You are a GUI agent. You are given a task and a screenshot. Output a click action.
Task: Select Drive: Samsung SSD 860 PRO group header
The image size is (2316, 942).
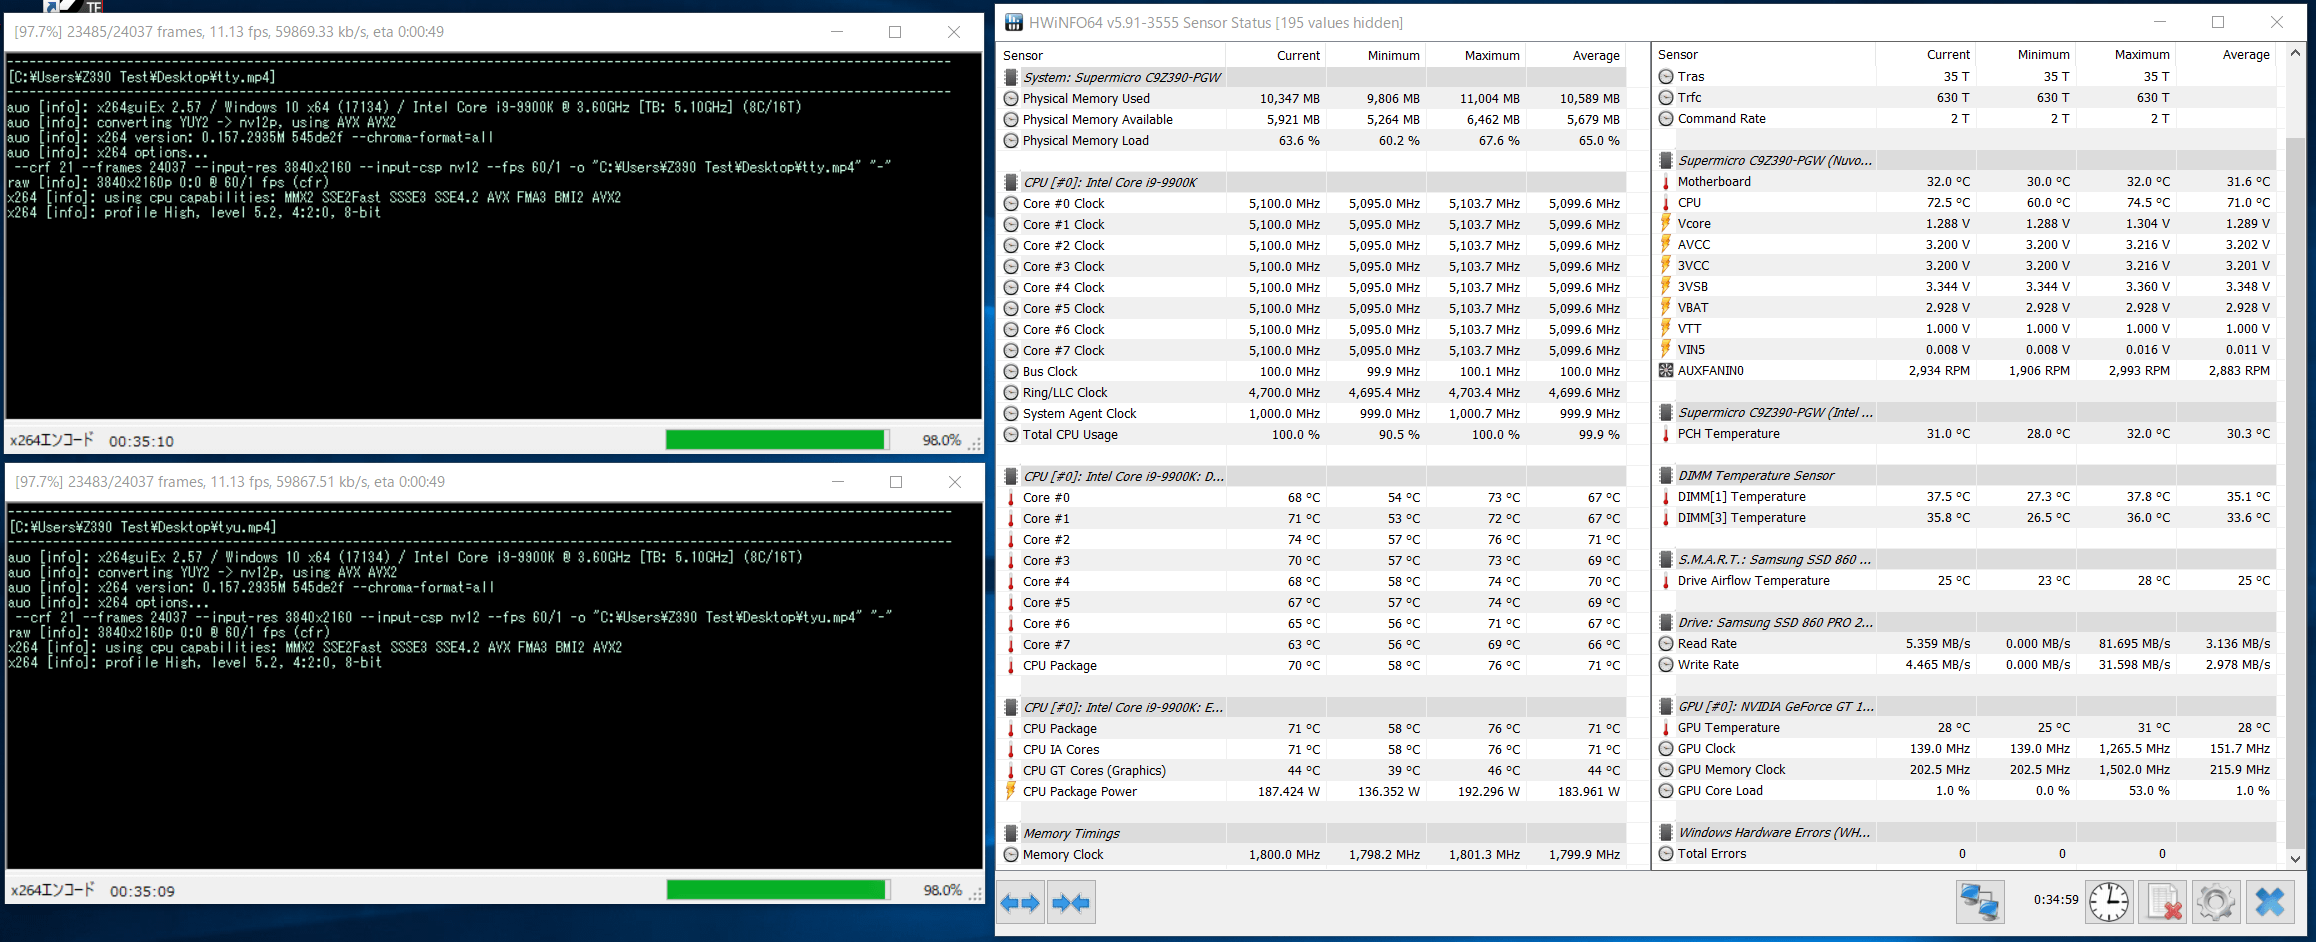[x=1966, y=622]
